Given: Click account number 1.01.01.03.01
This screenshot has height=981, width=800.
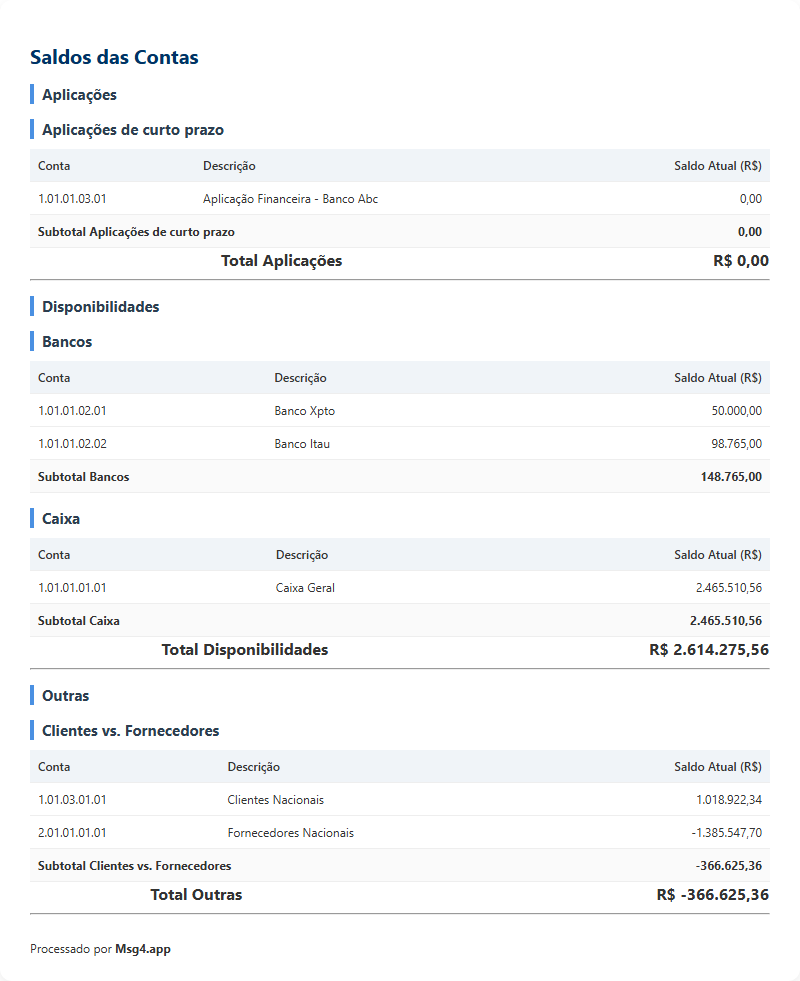Looking at the screenshot, I should (72, 199).
